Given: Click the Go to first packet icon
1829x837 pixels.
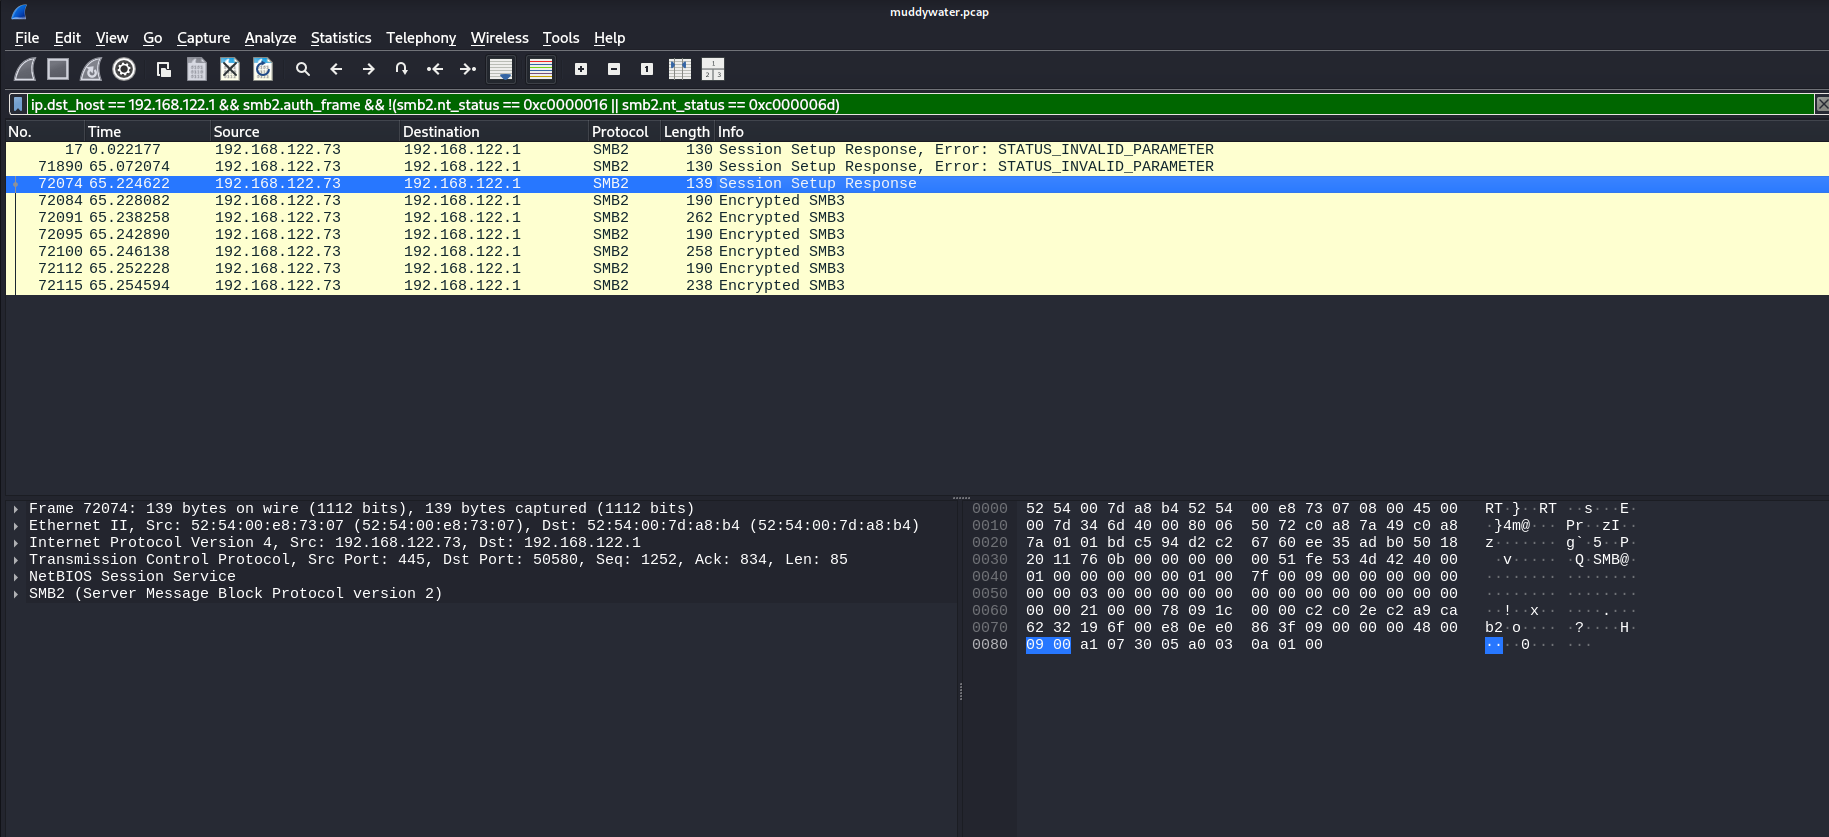Looking at the screenshot, I should point(434,69).
